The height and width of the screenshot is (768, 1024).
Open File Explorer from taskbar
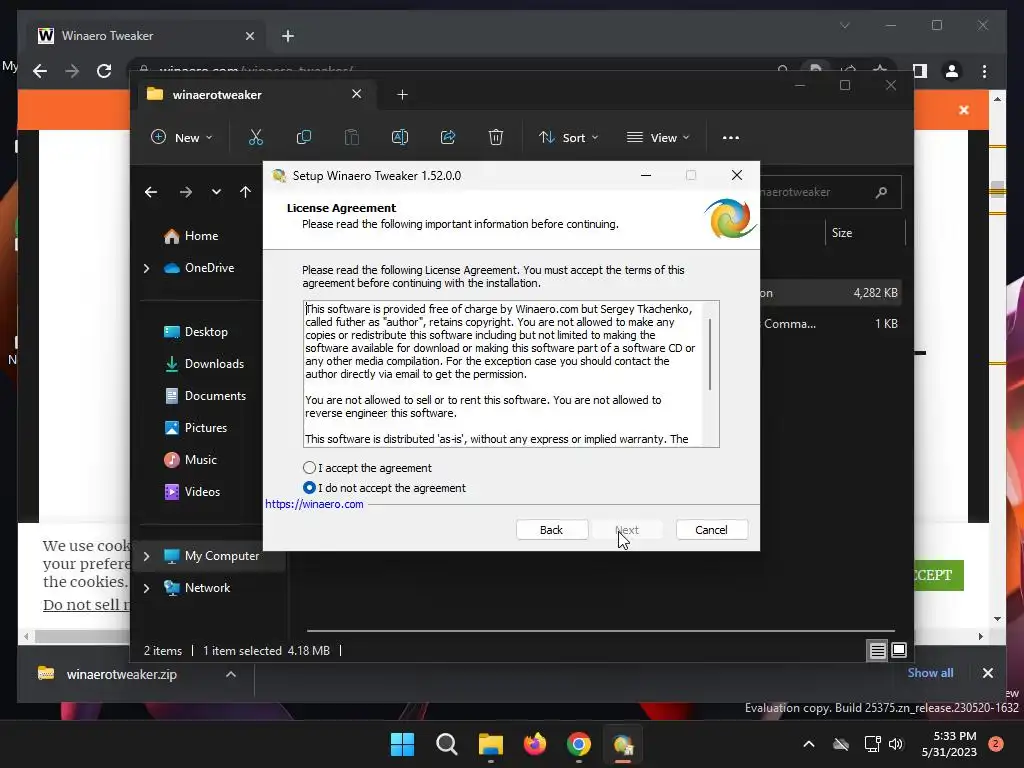tap(491, 744)
